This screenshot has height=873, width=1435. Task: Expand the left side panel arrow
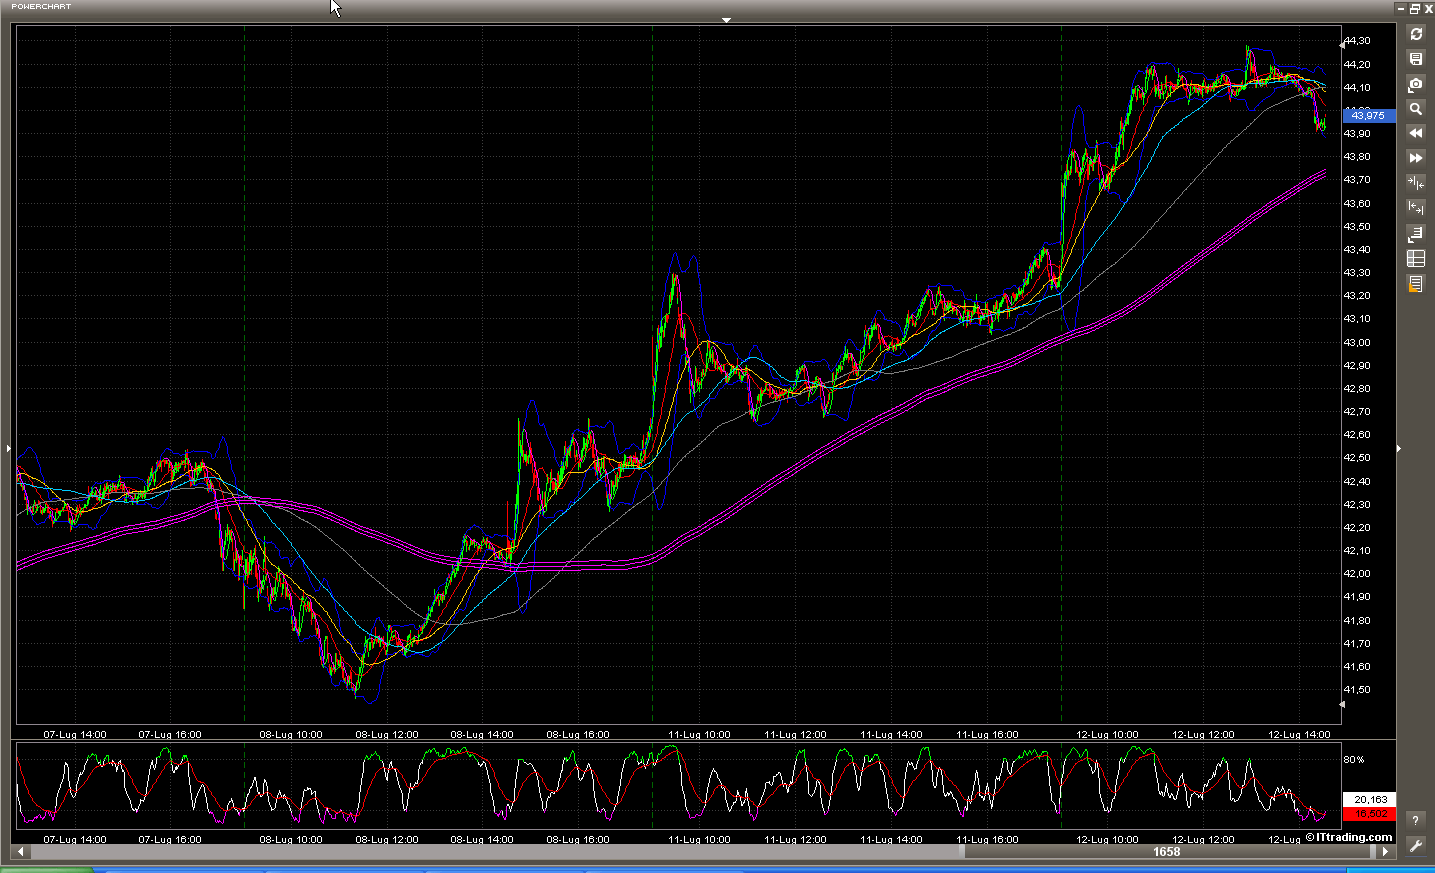(9, 448)
